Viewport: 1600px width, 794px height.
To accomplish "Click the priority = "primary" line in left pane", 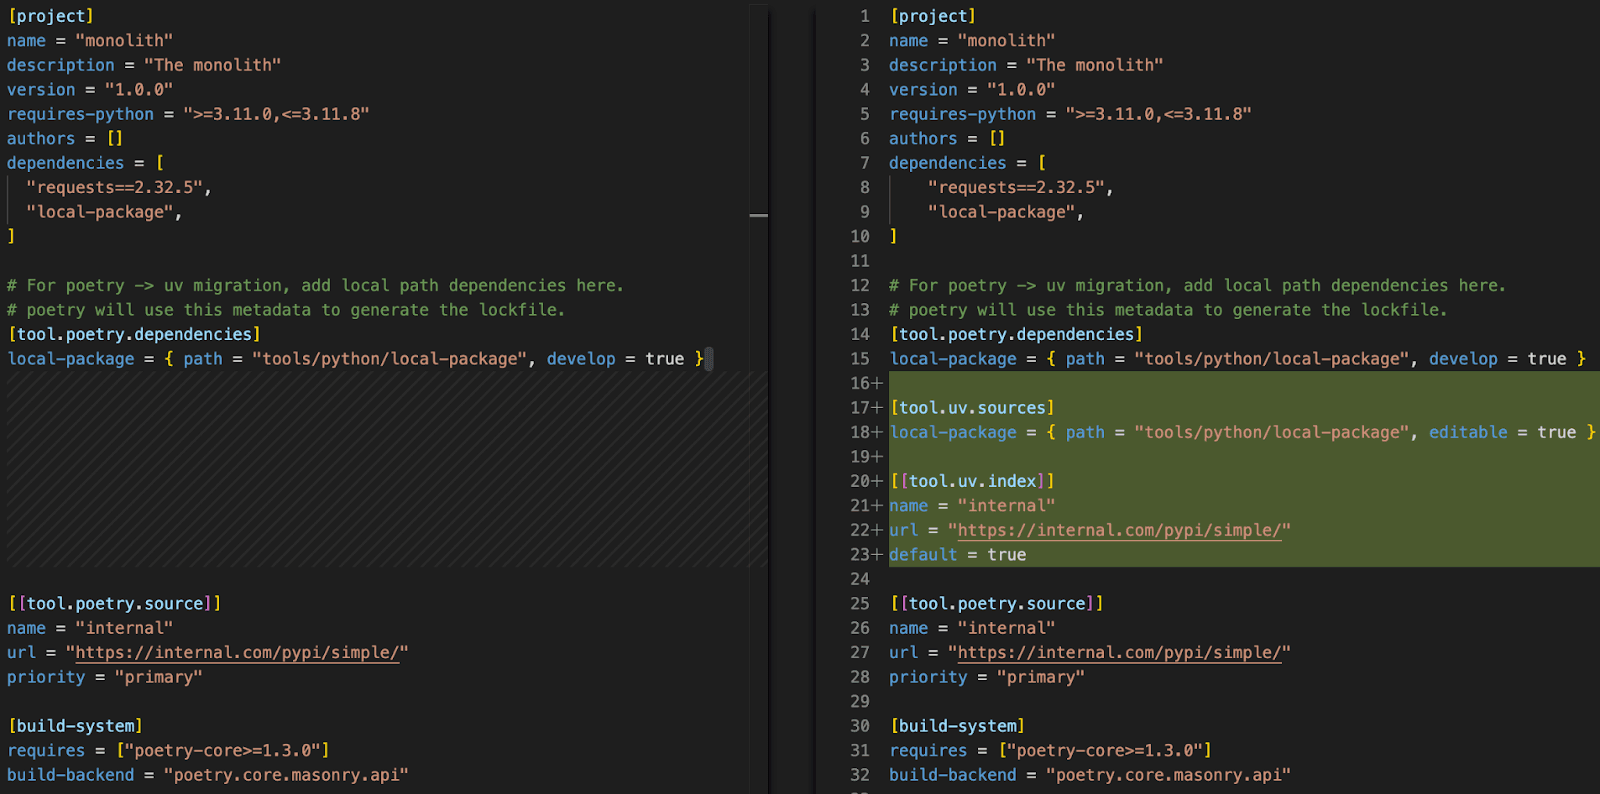I will tap(105, 677).
